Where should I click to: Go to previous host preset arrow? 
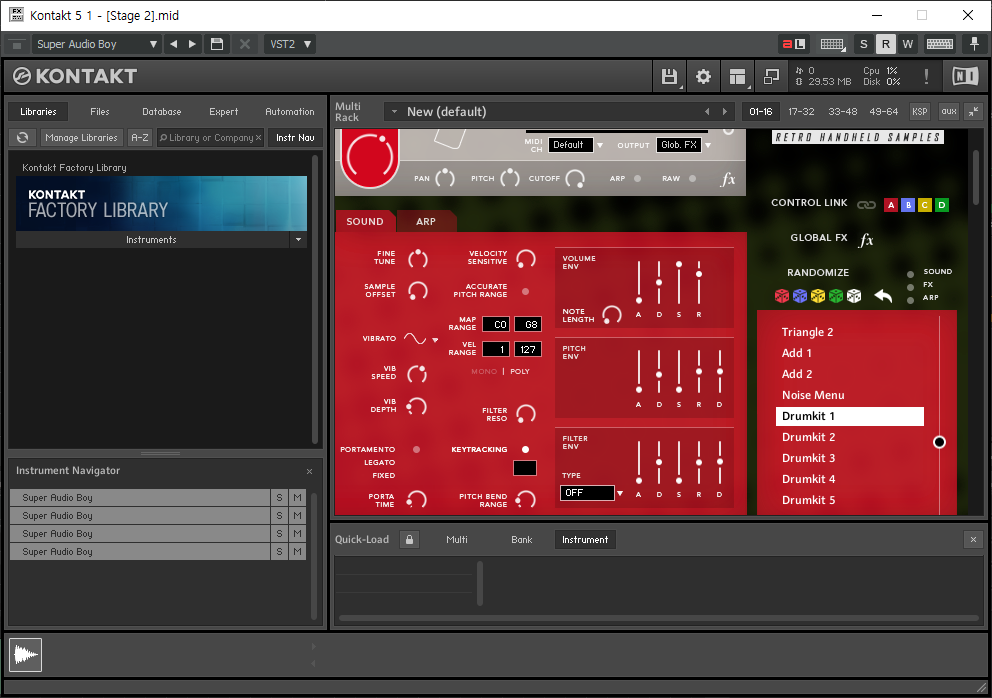[173, 44]
